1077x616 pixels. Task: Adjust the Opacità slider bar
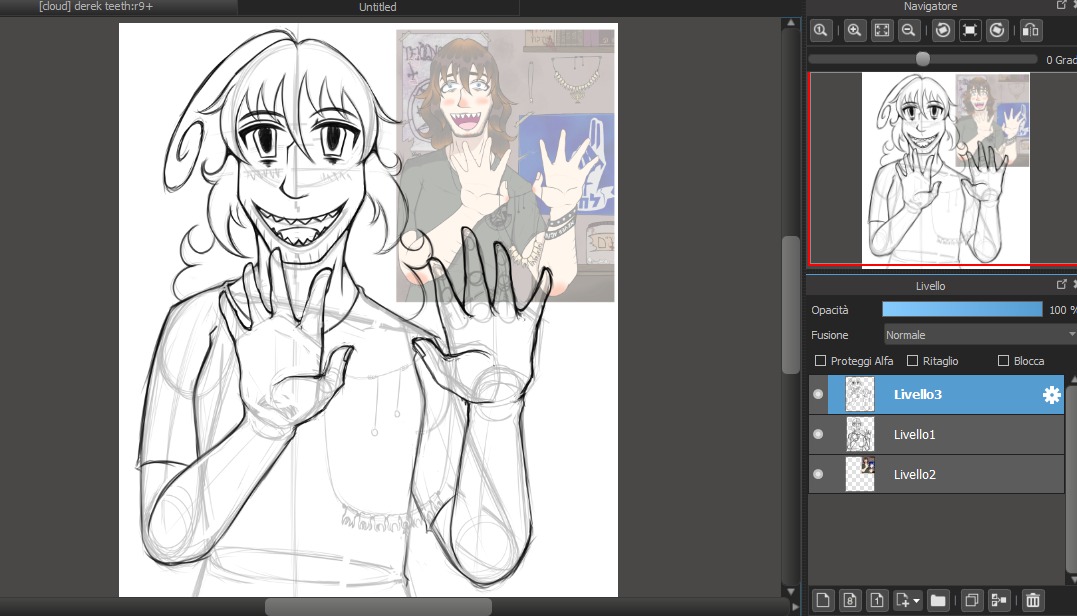(x=962, y=310)
